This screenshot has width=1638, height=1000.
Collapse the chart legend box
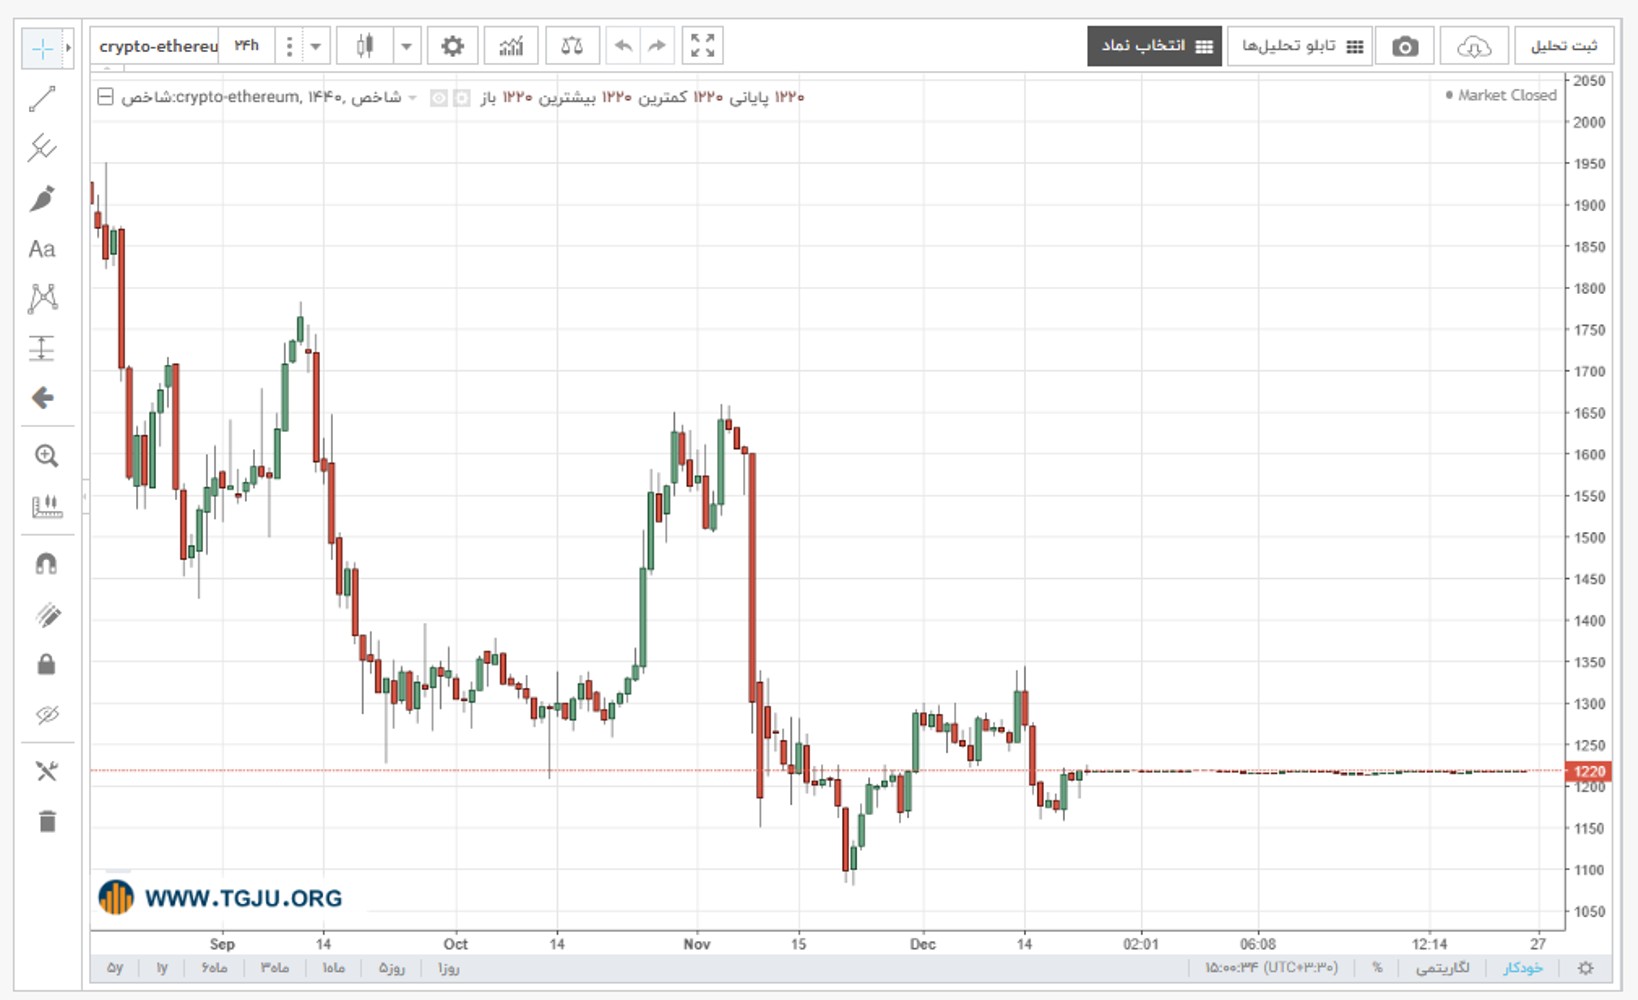coord(105,97)
